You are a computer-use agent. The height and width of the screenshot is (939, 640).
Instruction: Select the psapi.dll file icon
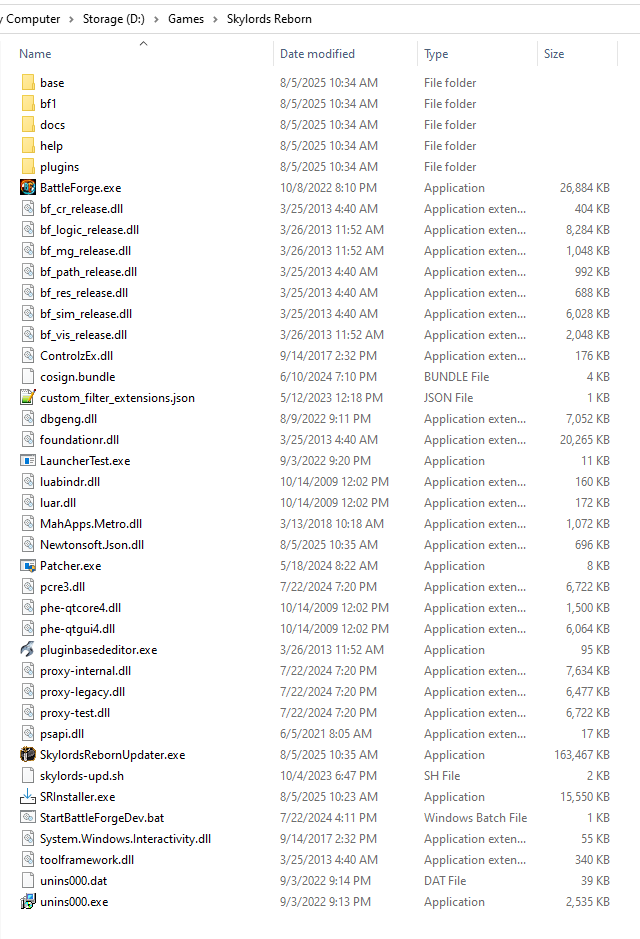[28, 734]
